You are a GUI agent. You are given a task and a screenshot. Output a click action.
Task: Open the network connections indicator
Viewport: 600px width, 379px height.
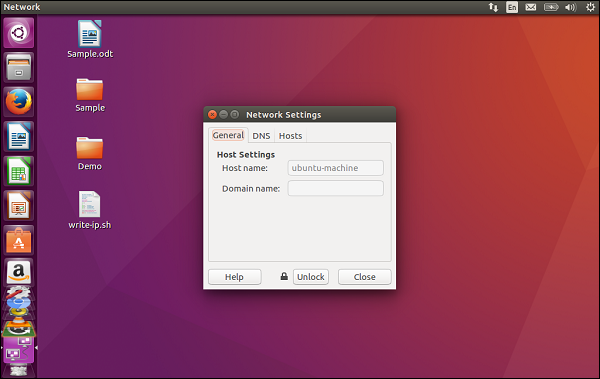(x=493, y=7)
